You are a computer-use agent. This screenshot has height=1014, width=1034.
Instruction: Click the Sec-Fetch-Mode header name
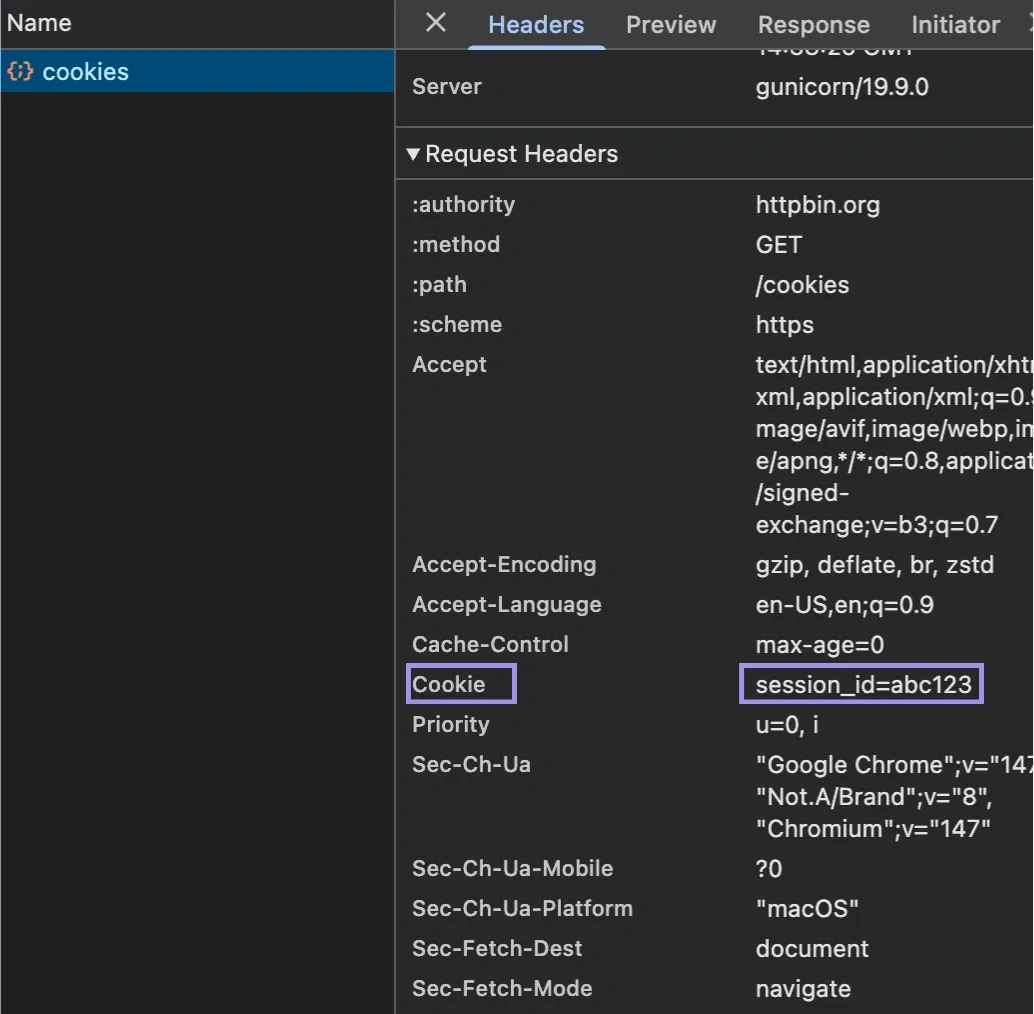(502, 988)
